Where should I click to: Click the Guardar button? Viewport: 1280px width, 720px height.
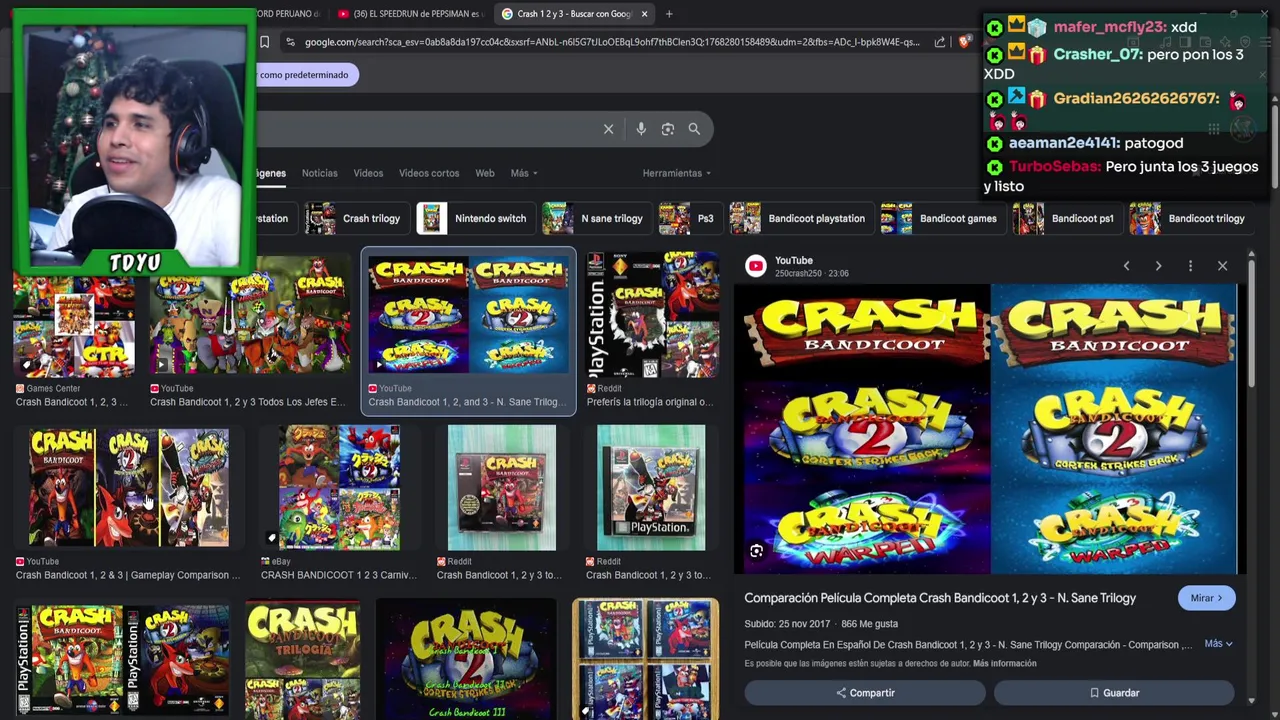tap(1114, 692)
